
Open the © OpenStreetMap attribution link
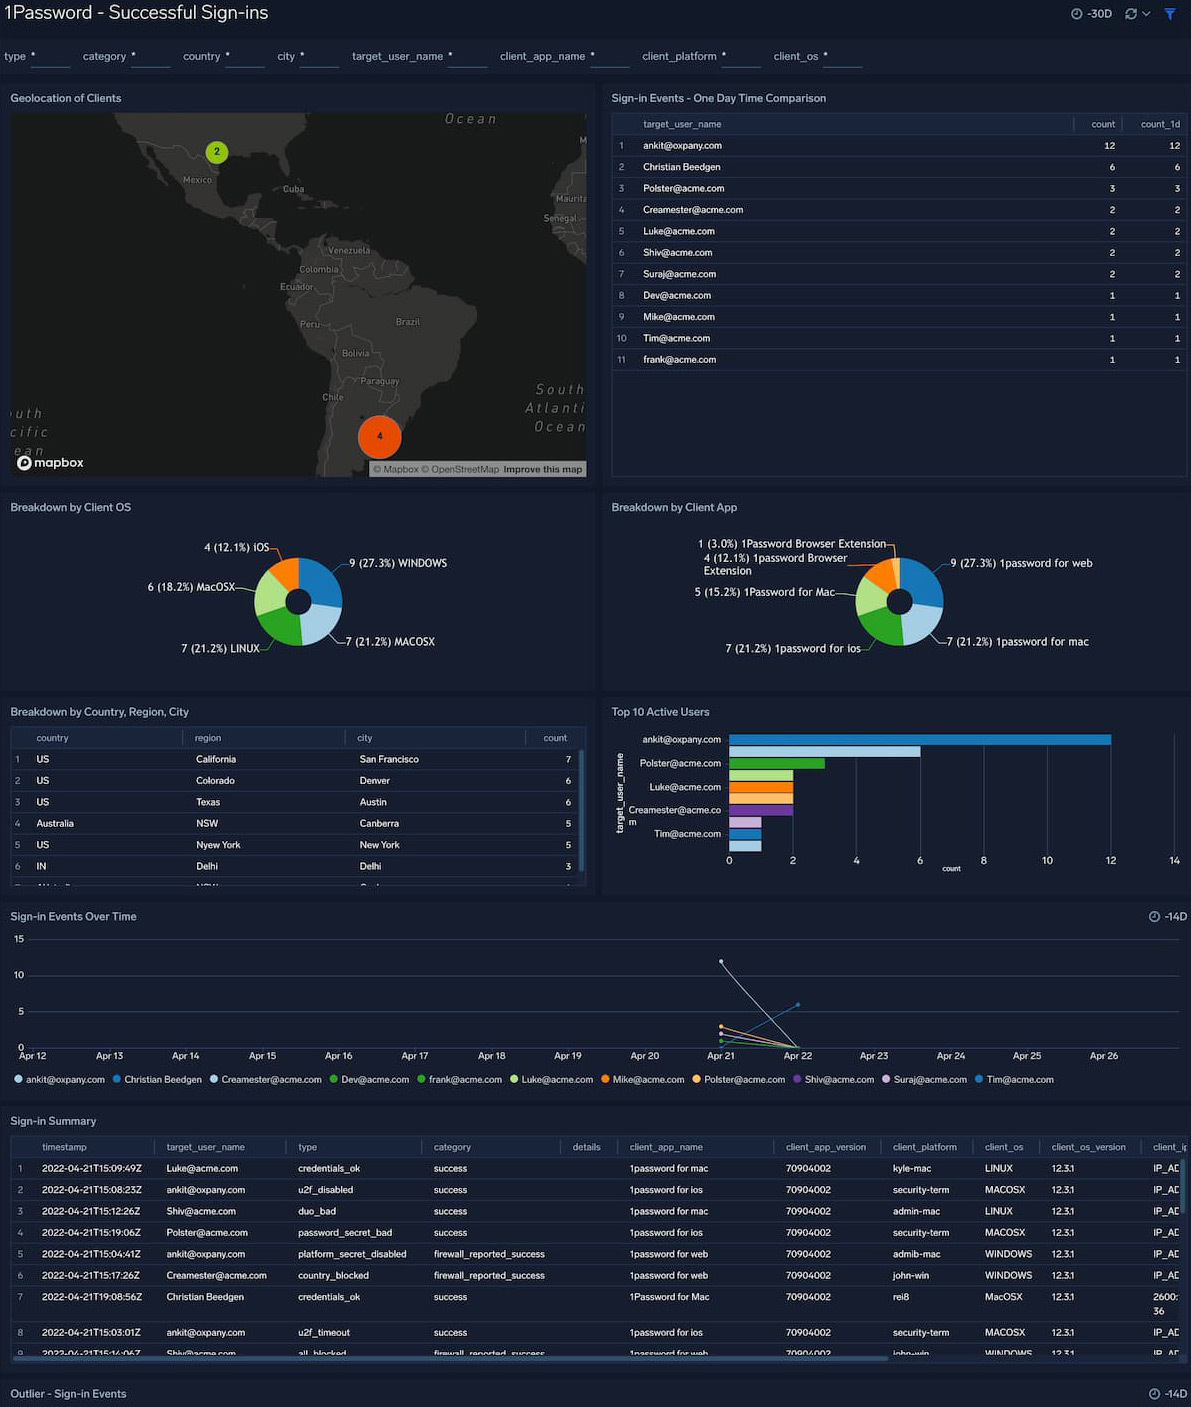click(x=460, y=470)
